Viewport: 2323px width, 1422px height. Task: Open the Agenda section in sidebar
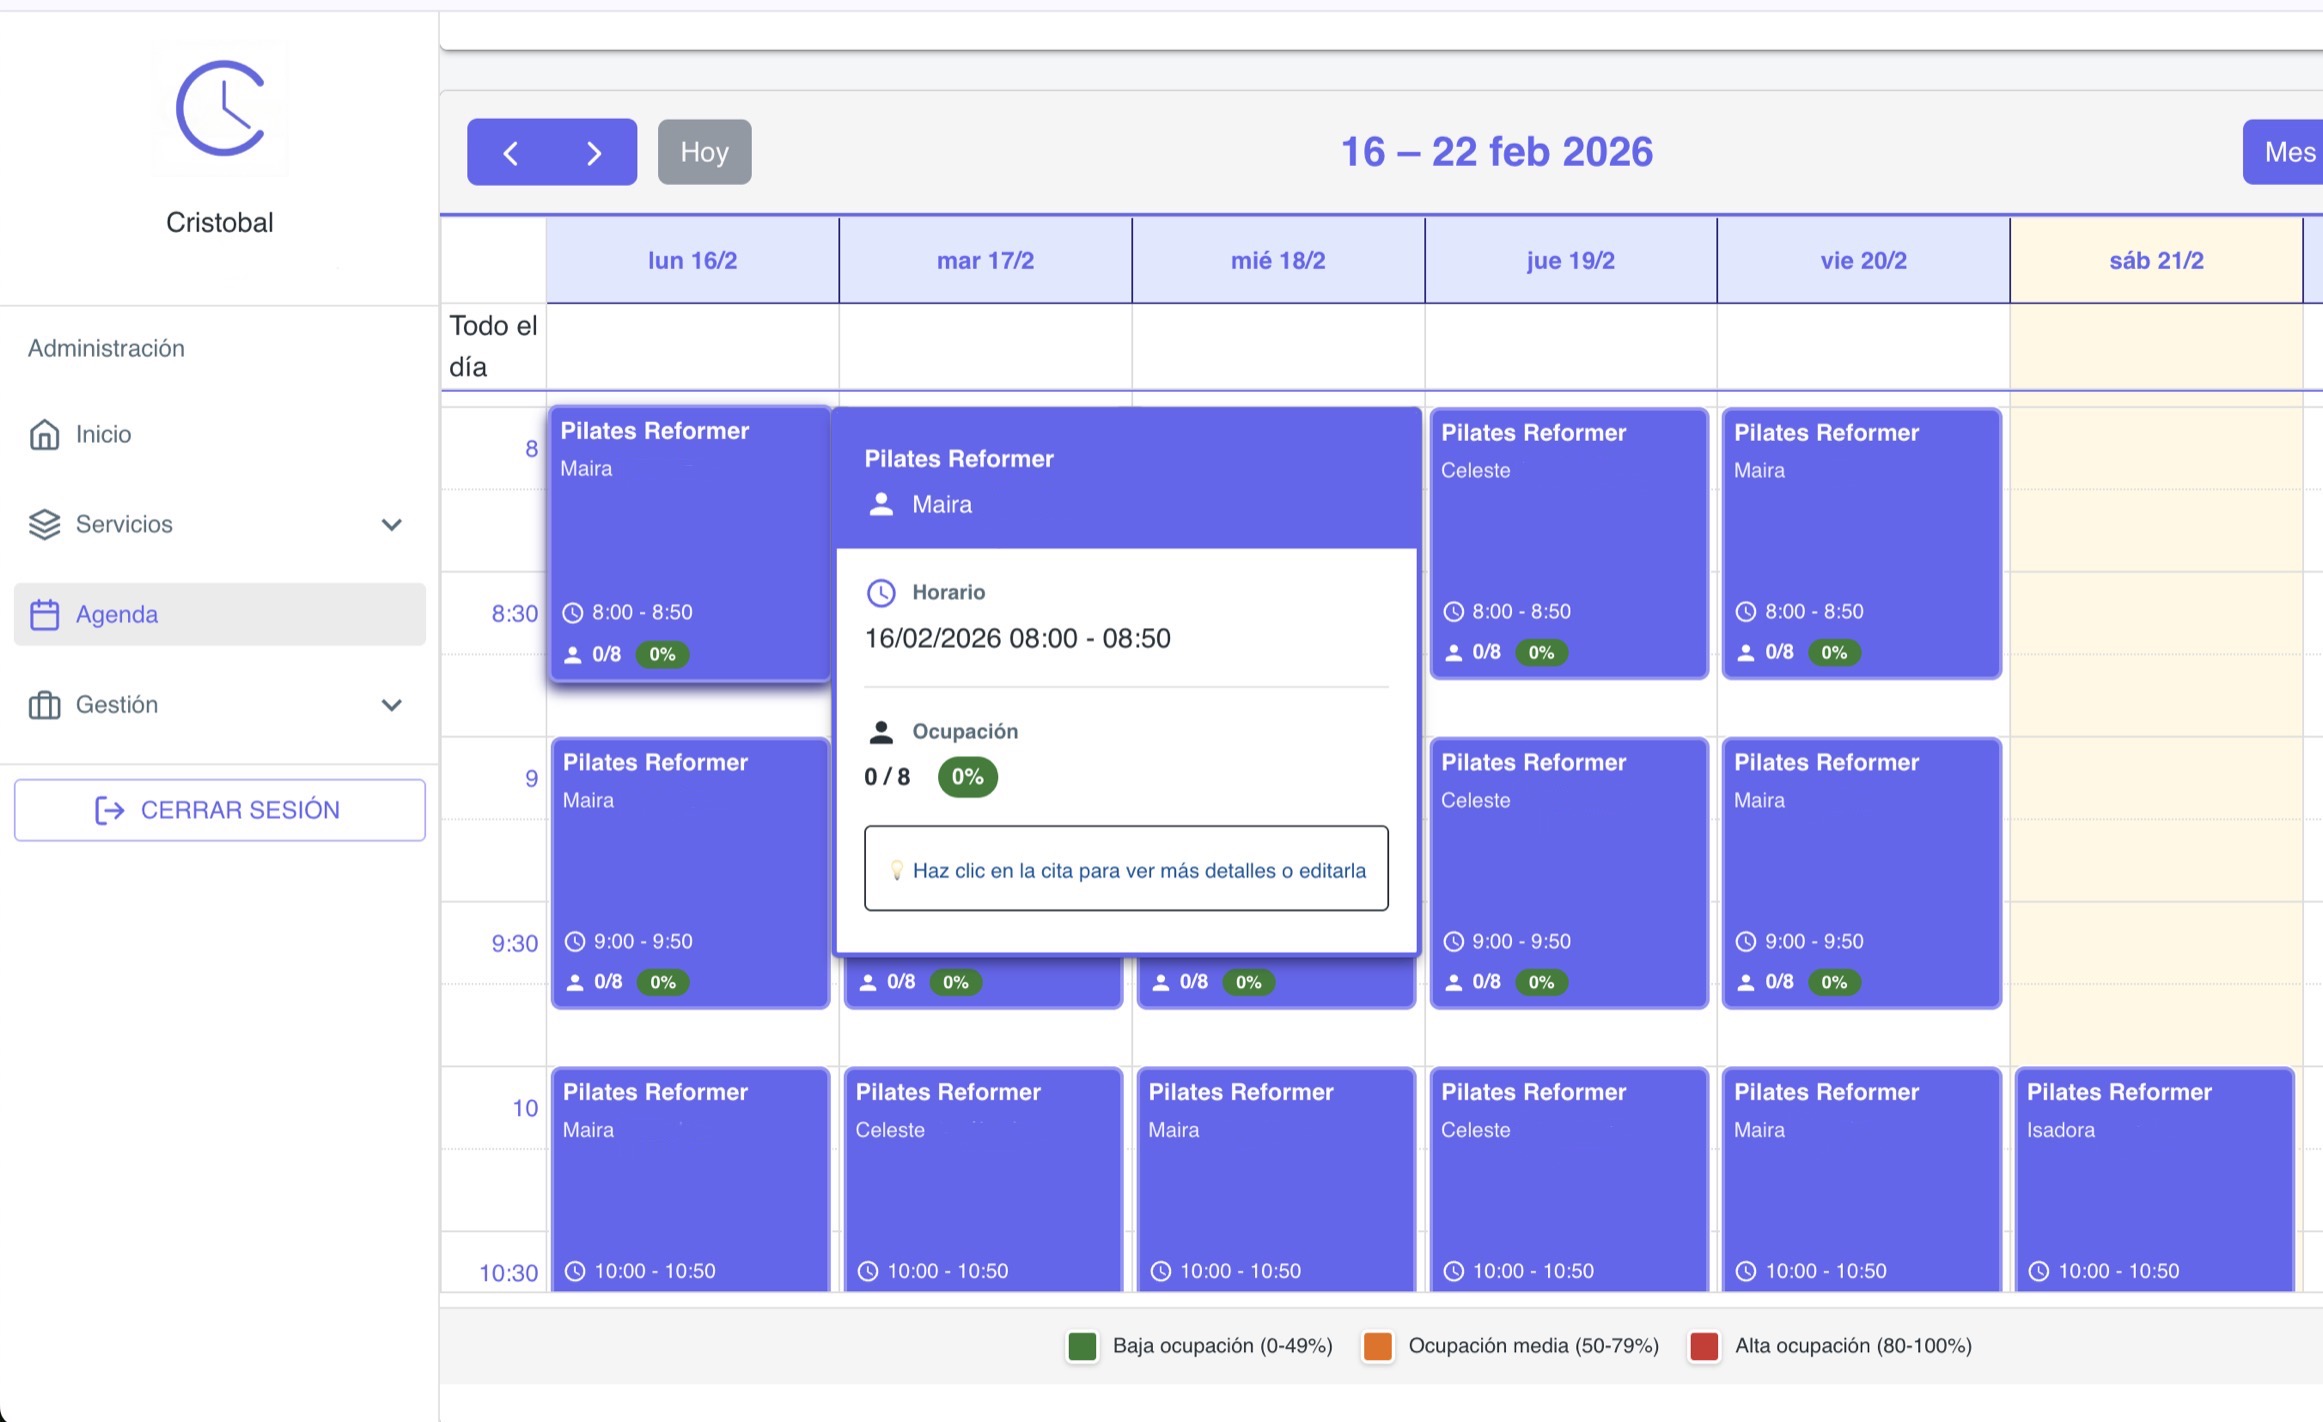[117, 614]
